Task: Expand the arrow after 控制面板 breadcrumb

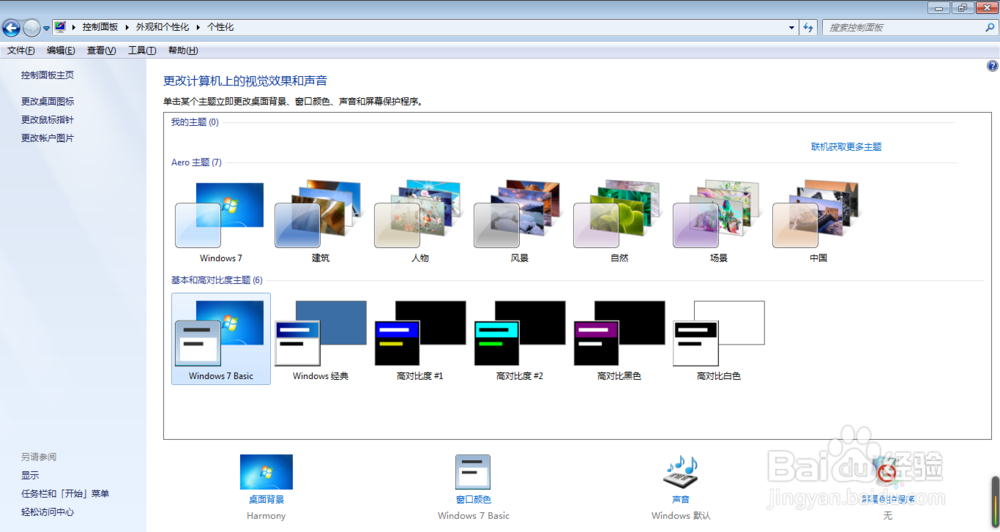Action: 127,27
